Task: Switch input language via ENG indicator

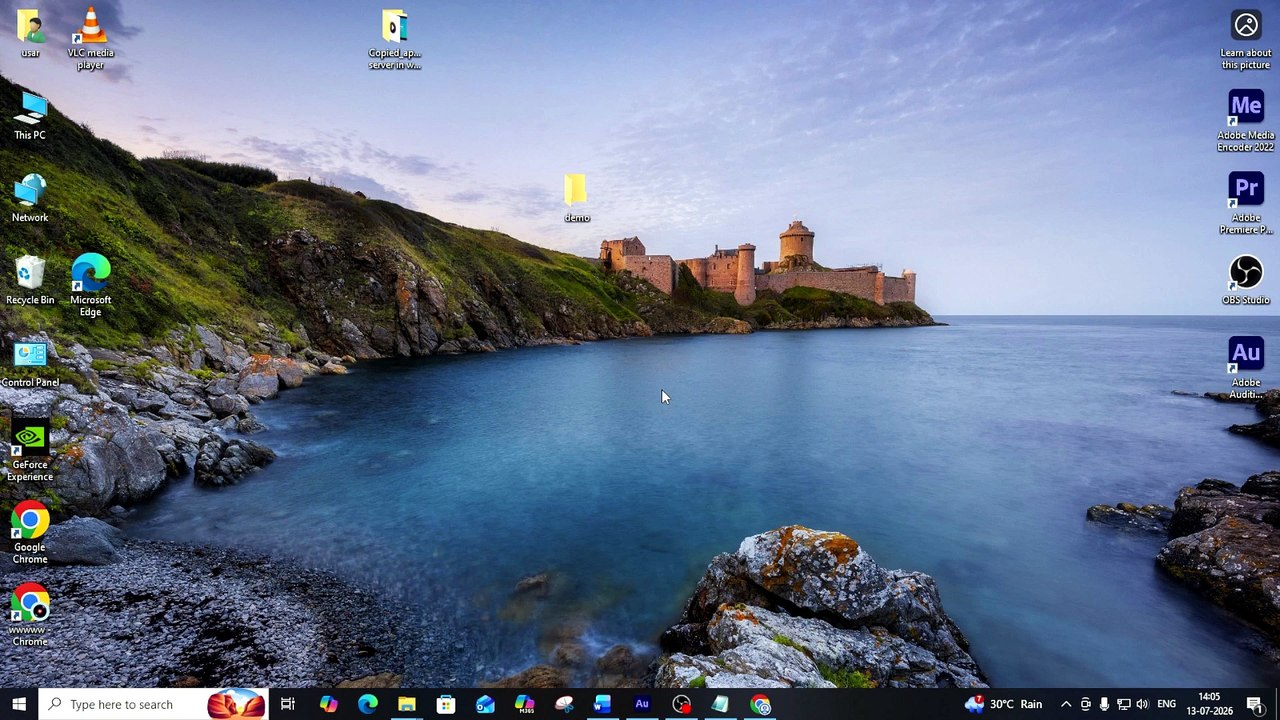Action: point(1166,704)
